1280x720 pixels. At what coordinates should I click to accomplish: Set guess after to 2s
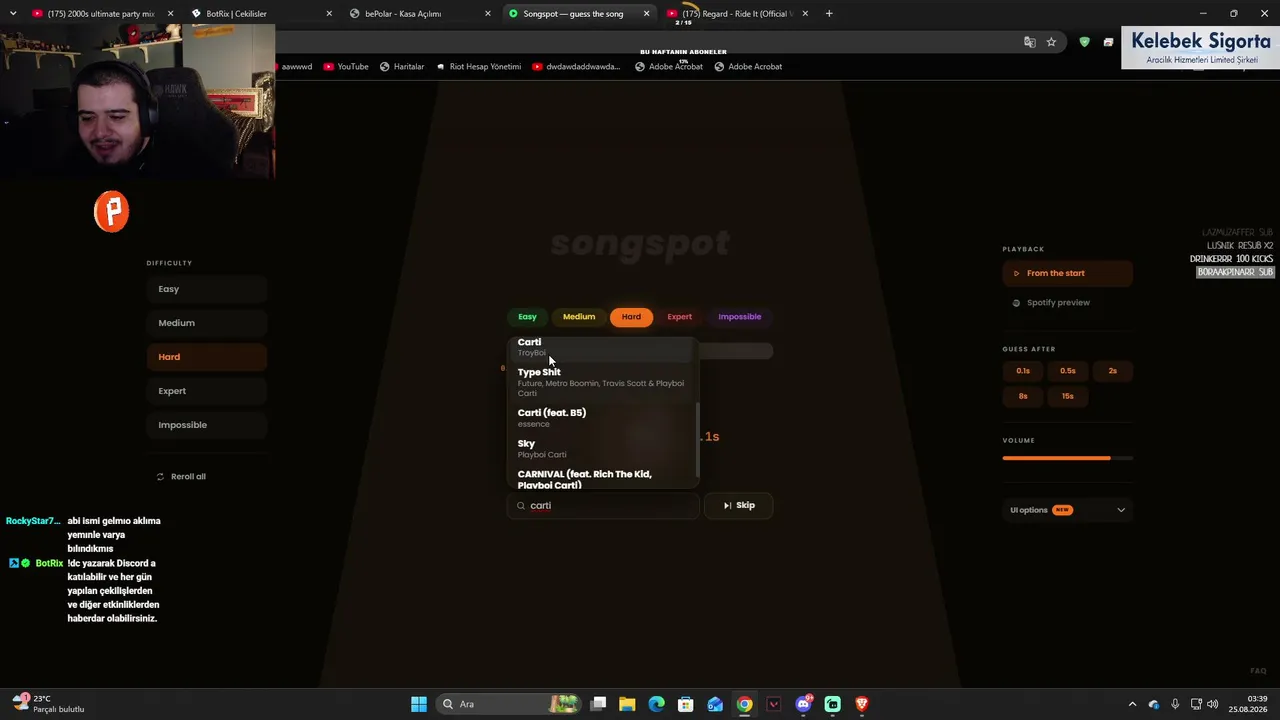click(x=1113, y=371)
